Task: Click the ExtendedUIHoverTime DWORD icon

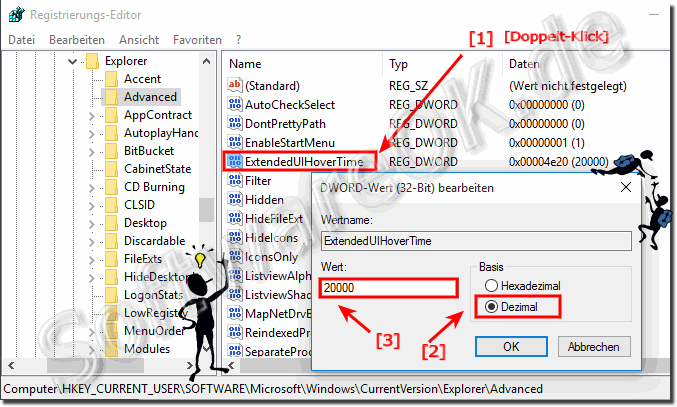Action: pos(234,161)
